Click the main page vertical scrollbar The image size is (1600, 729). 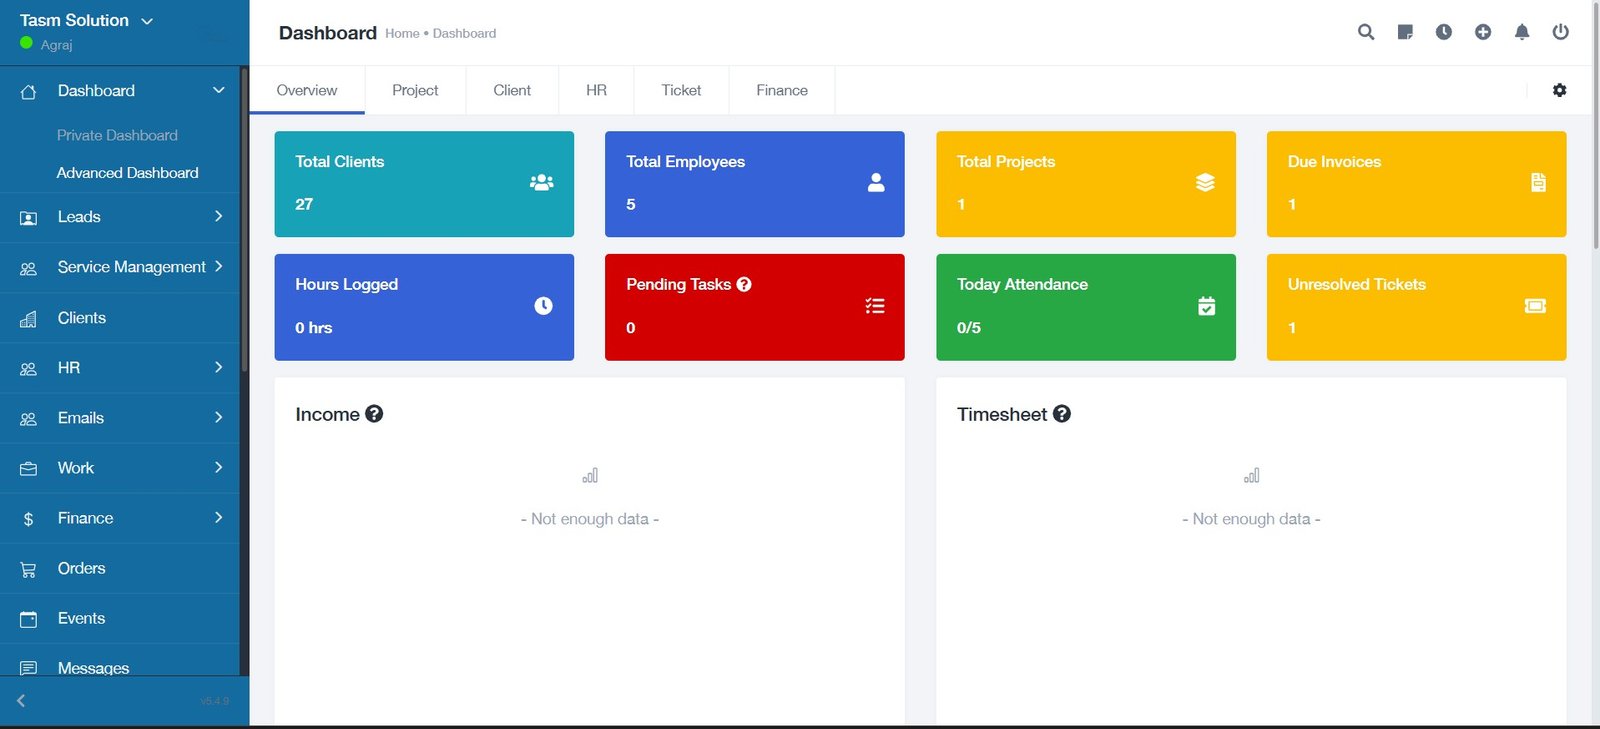click(1595, 125)
